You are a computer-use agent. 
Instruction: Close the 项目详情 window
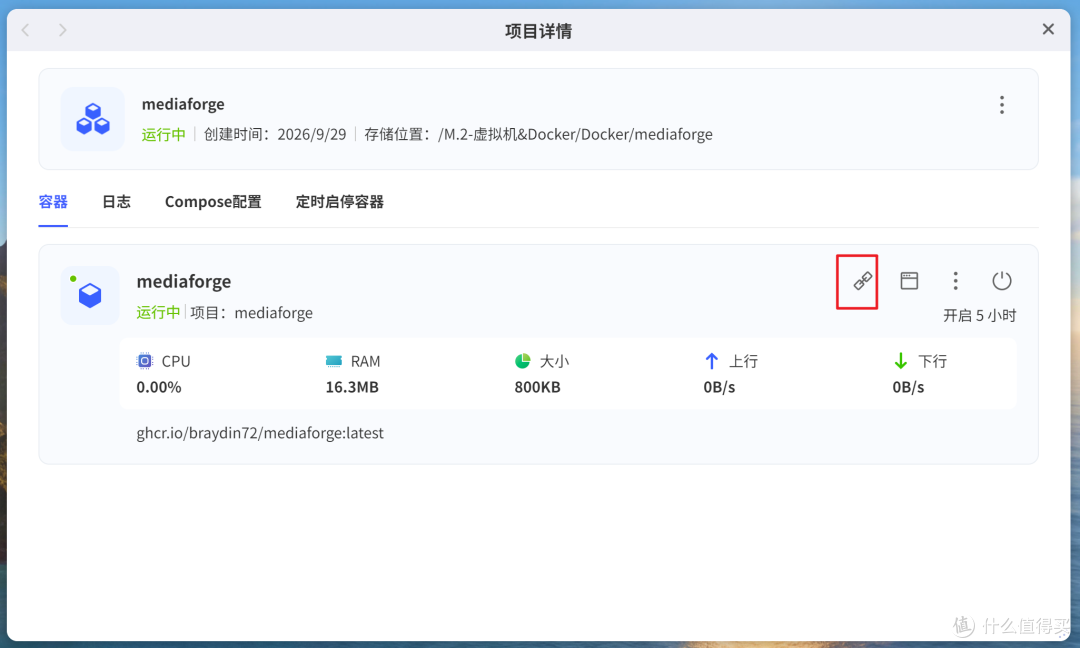click(1048, 29)
